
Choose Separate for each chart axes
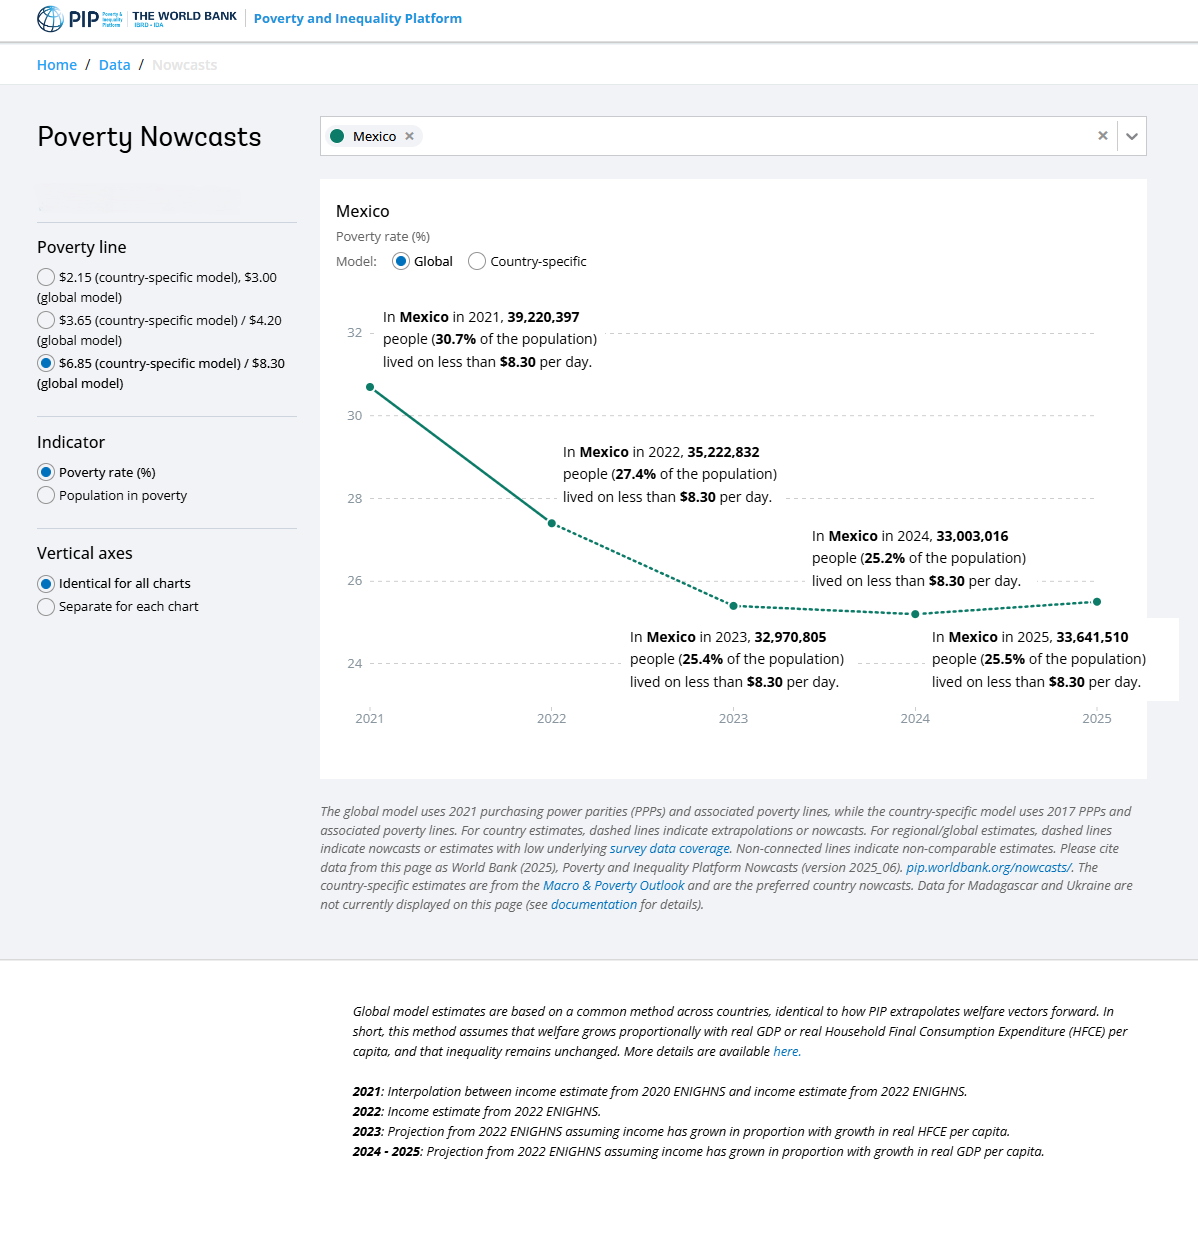[46, 606]
